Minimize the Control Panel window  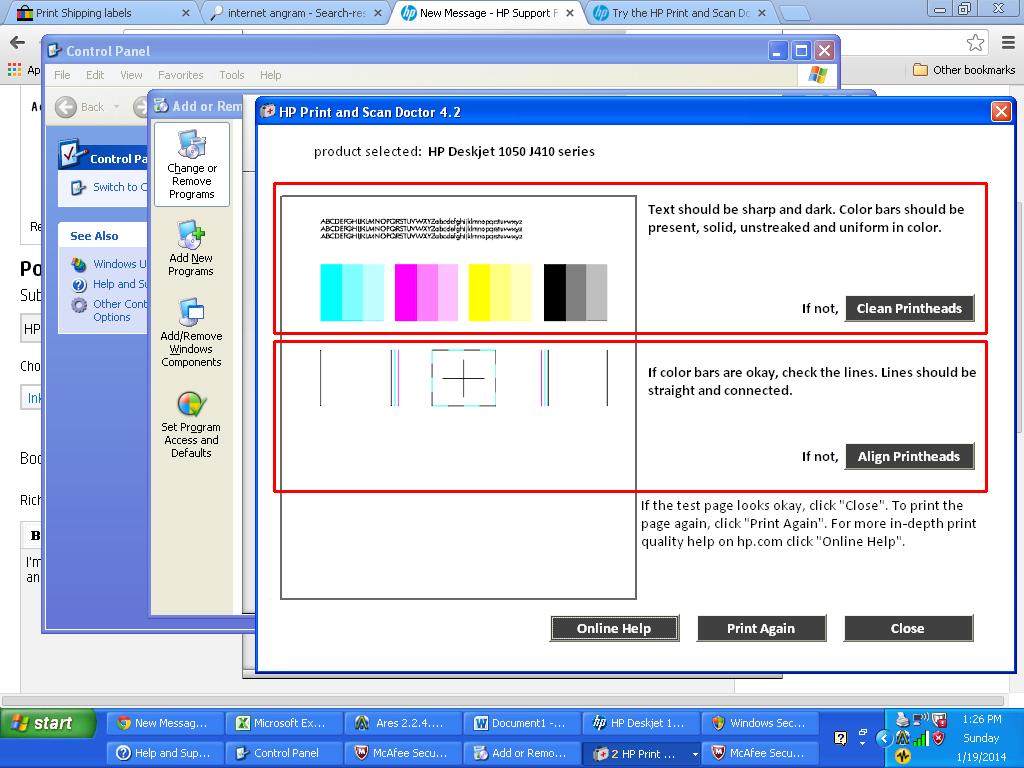click(777, 51)
